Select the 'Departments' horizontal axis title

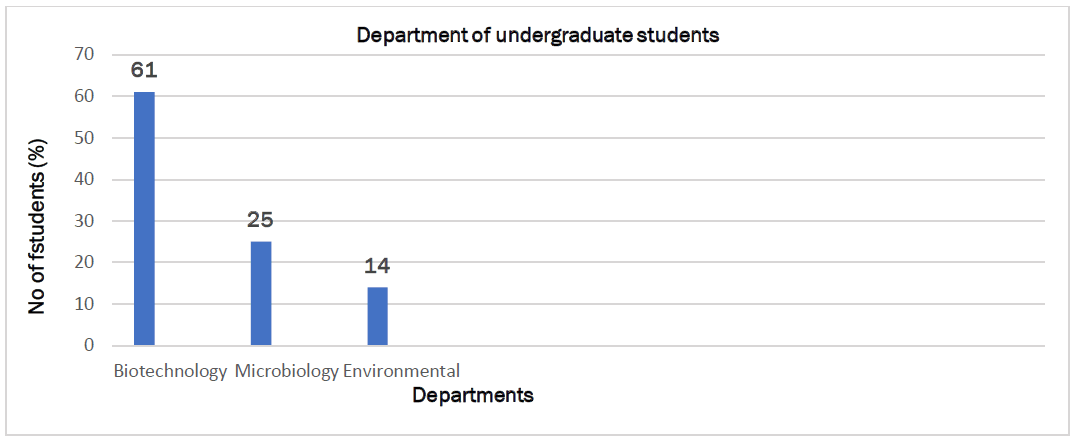click(x=473, y=396)
